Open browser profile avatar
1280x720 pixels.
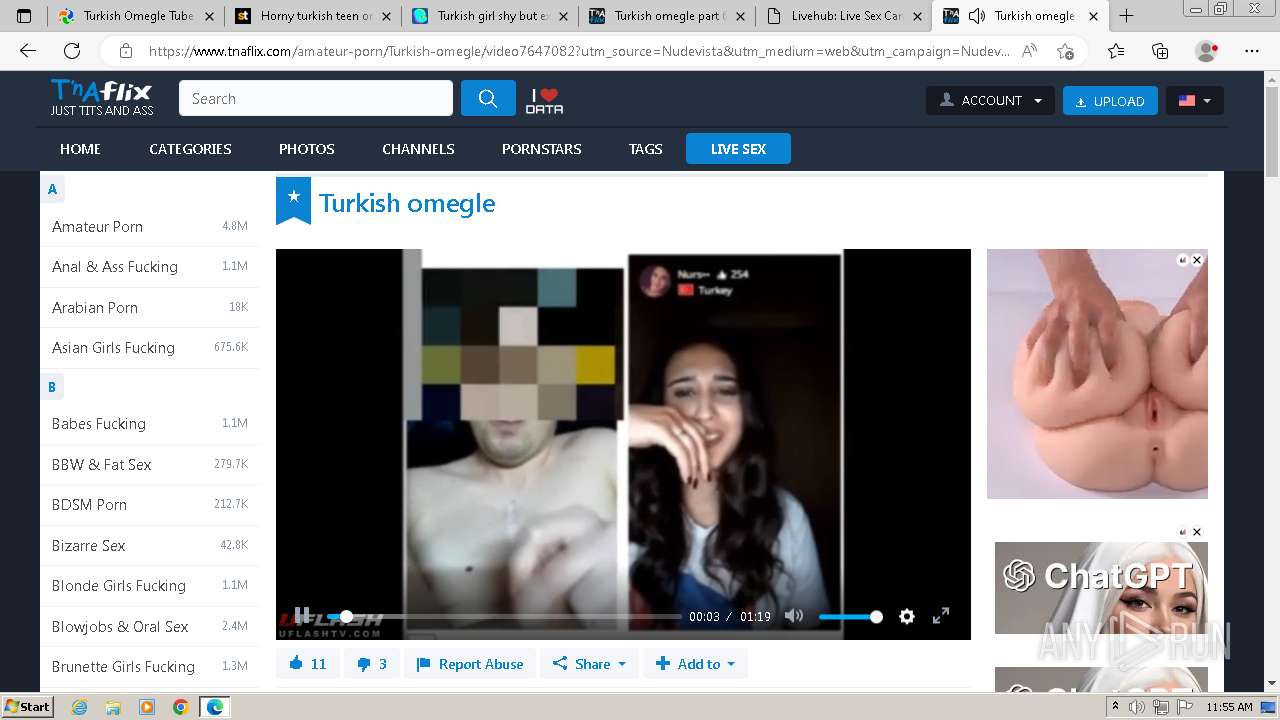1206,51
